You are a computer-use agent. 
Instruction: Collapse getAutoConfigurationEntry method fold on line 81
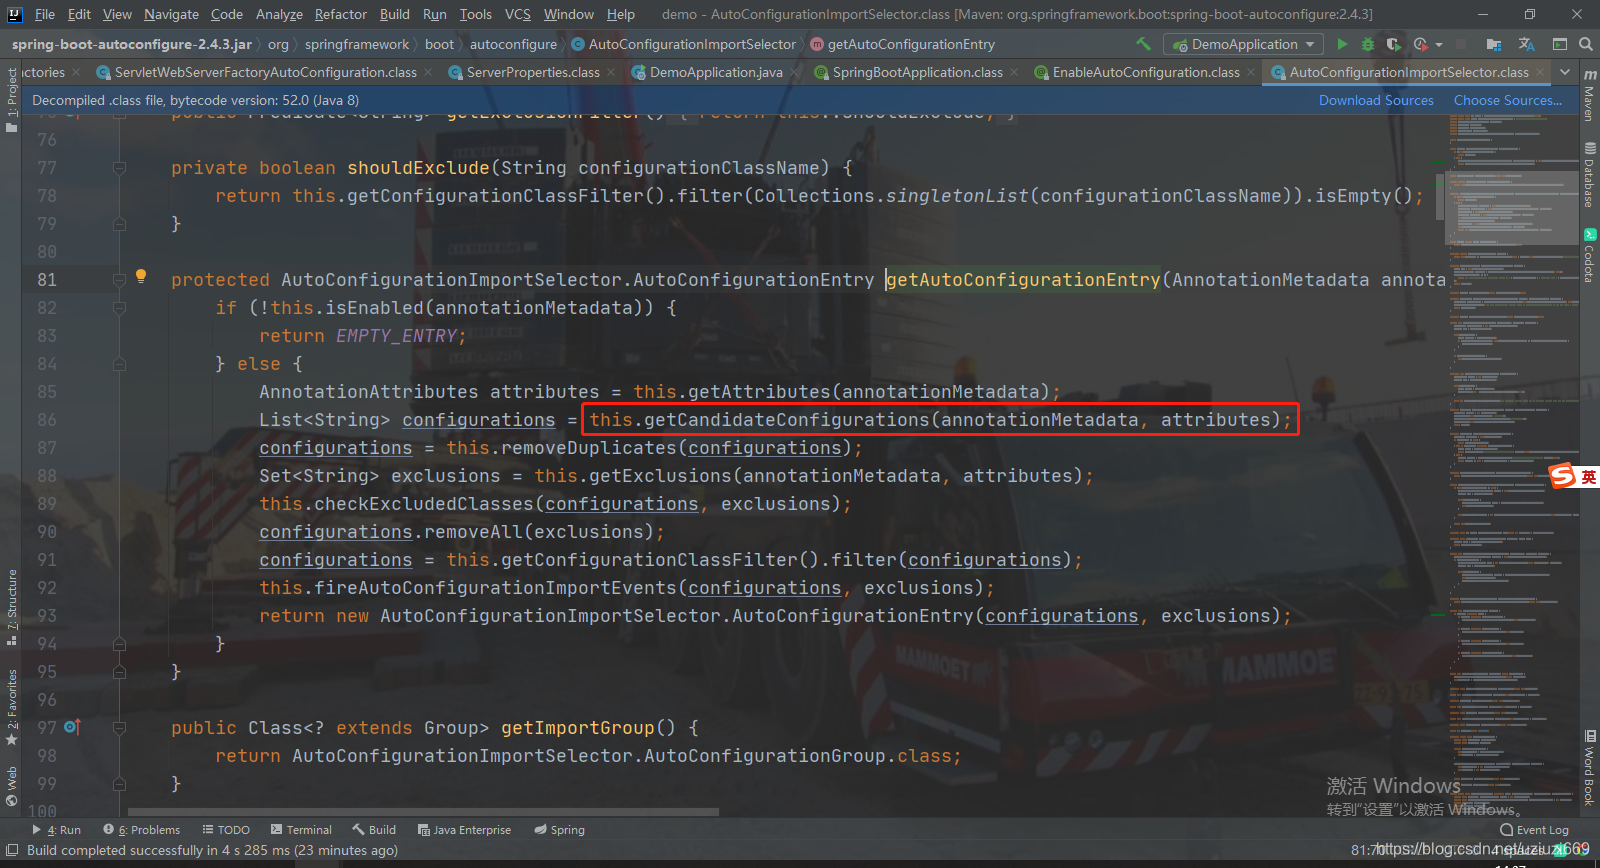tap(119, 280)
